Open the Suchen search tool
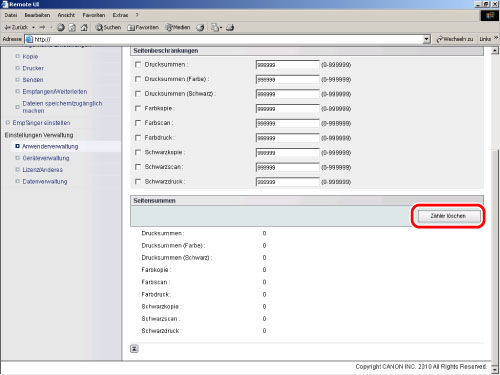The width and height of the screenshot is (500, 375). point(108,28)
